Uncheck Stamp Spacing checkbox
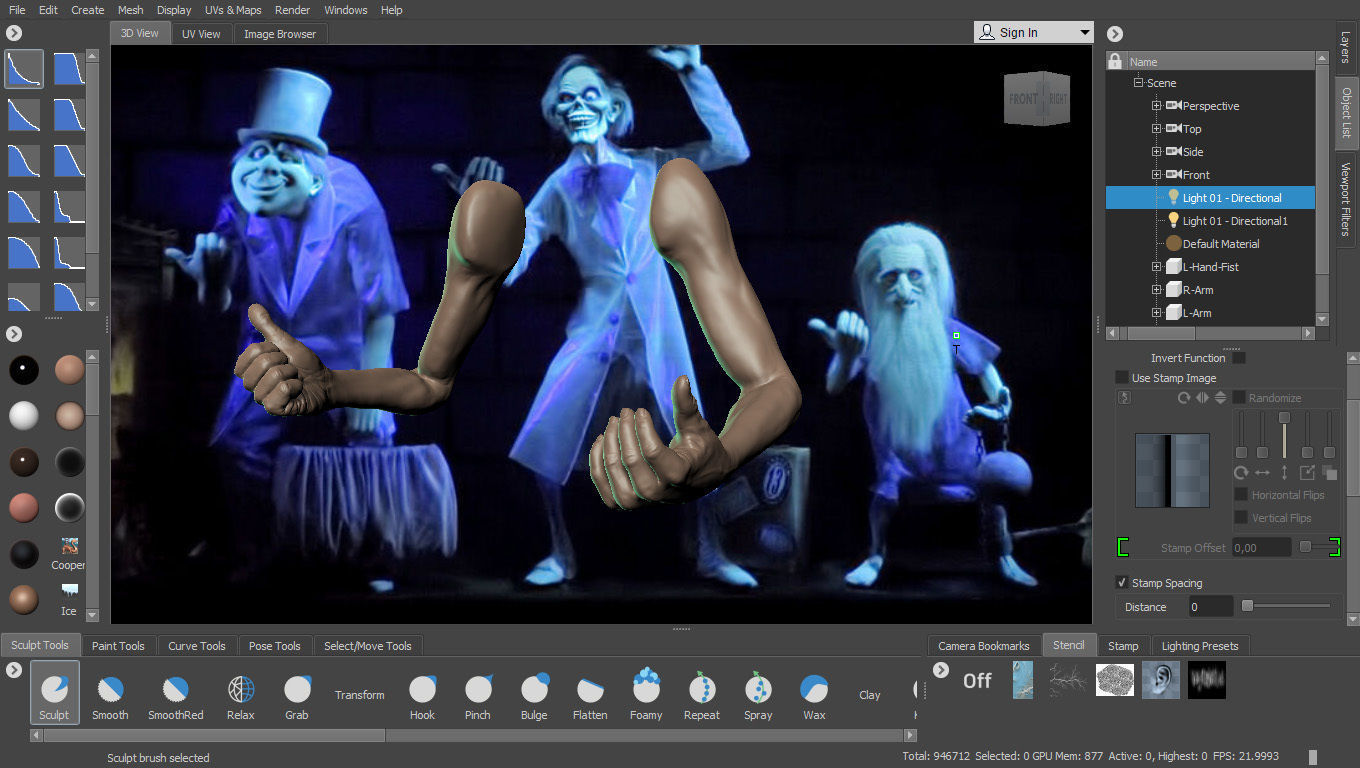This screenshot has width=1360, height=768. click(1122, 583)
